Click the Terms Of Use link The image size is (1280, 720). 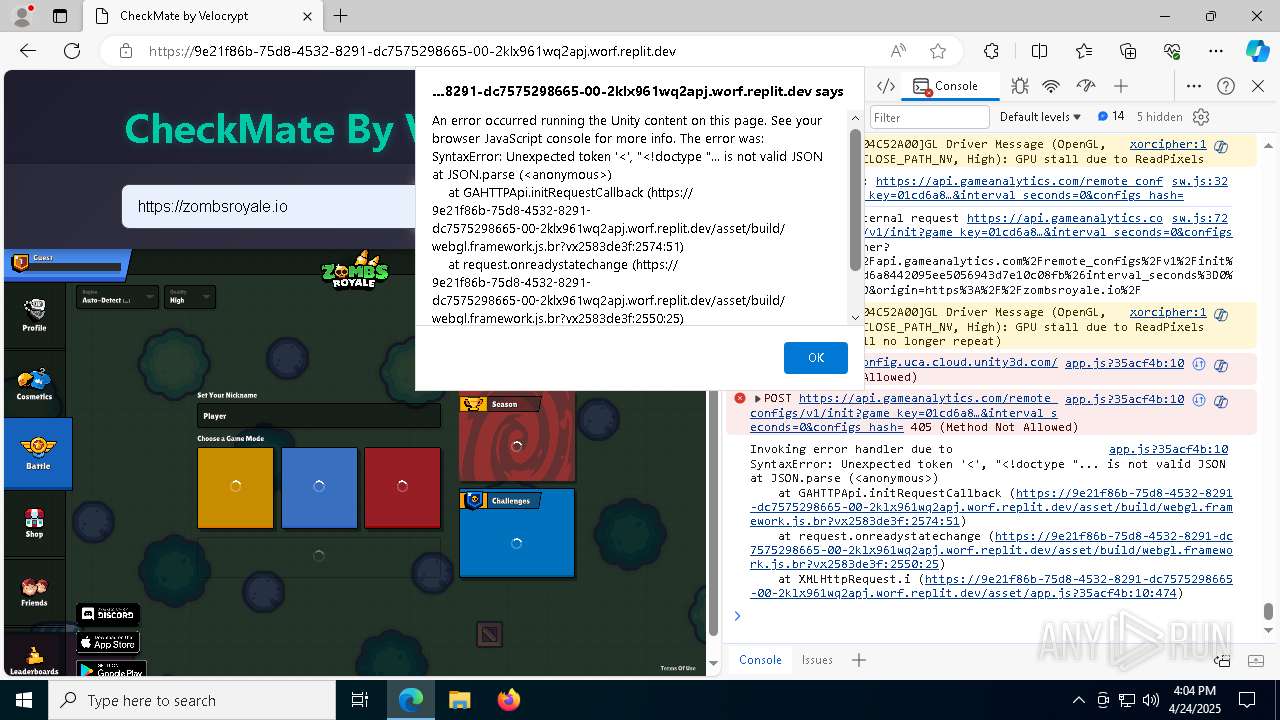pos(678,668)
